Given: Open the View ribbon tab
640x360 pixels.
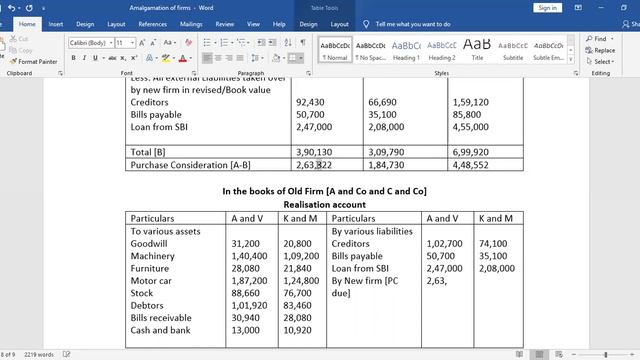Looking at the screenshot, I should click(x=253, y=24).
